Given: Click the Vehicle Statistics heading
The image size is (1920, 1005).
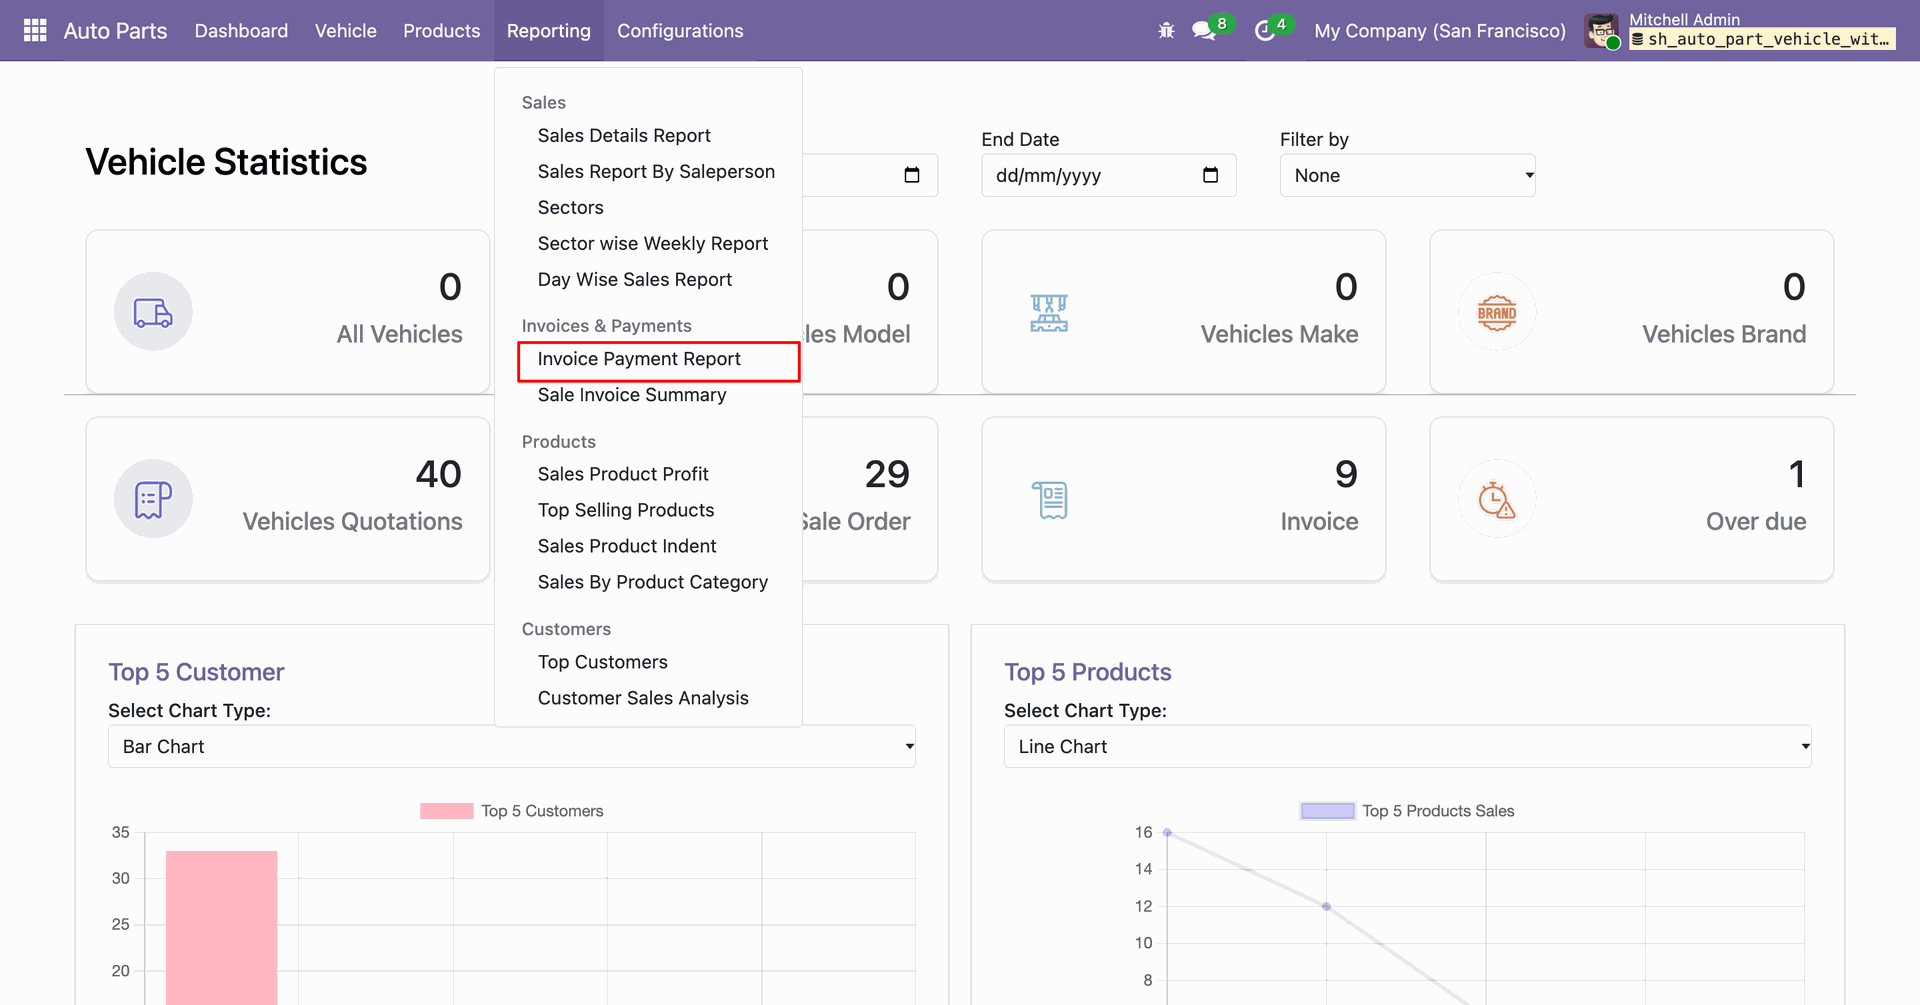Looking at the screenshot, I should [x=226, y=162].
